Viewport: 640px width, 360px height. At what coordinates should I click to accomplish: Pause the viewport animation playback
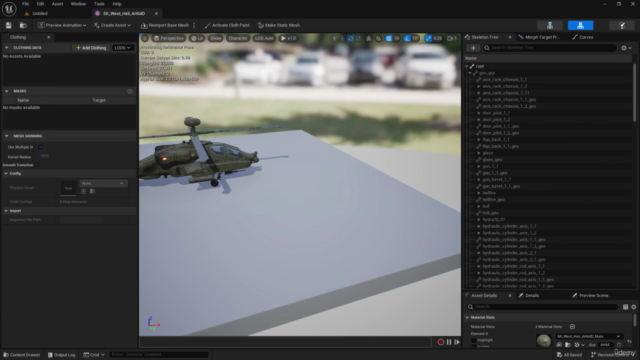tap(449, 342)
